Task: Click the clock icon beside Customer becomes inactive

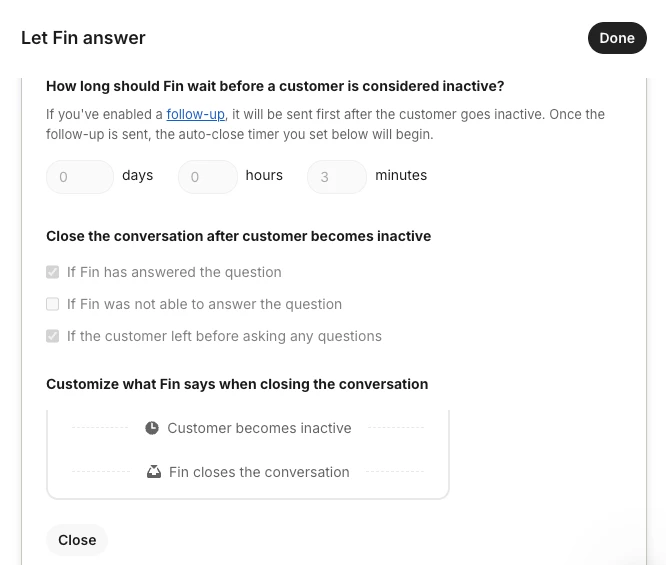Action: tap(152, 428)
